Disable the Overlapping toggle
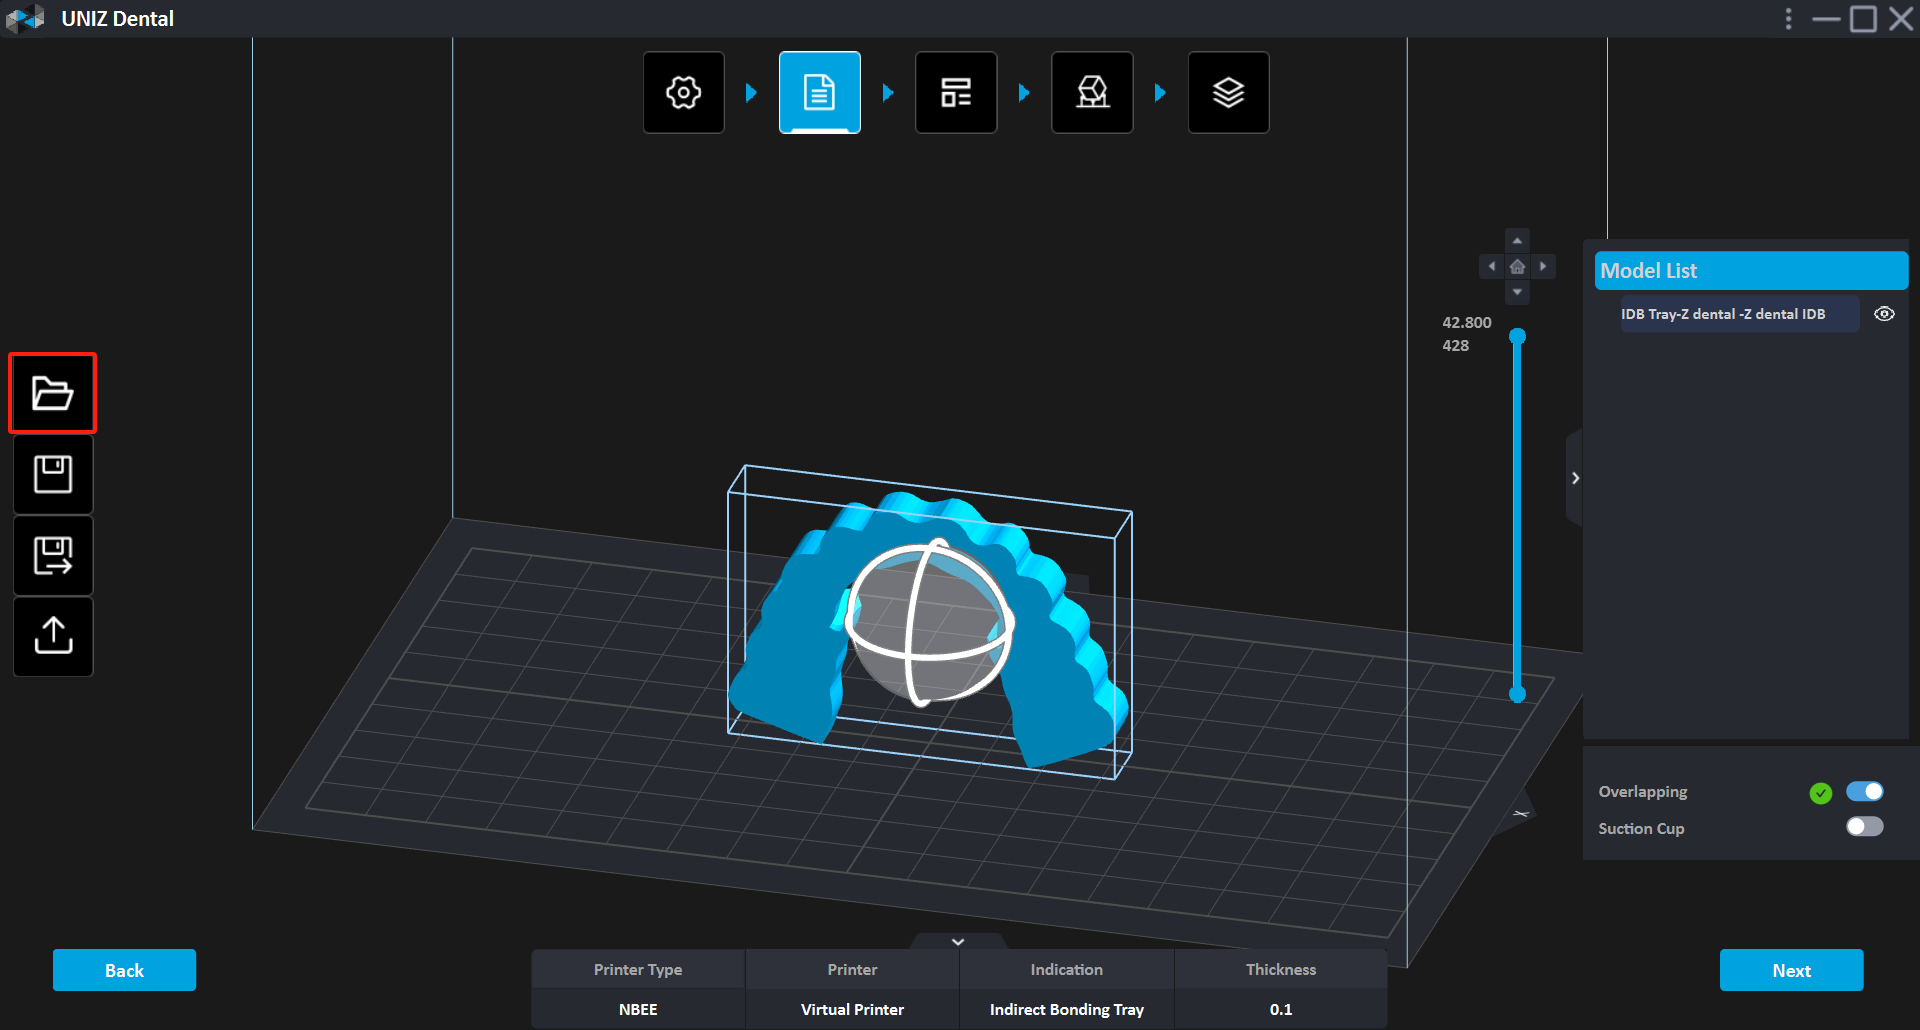The height and width of the screenshot is (1030, 1920). click(1864, 792)
